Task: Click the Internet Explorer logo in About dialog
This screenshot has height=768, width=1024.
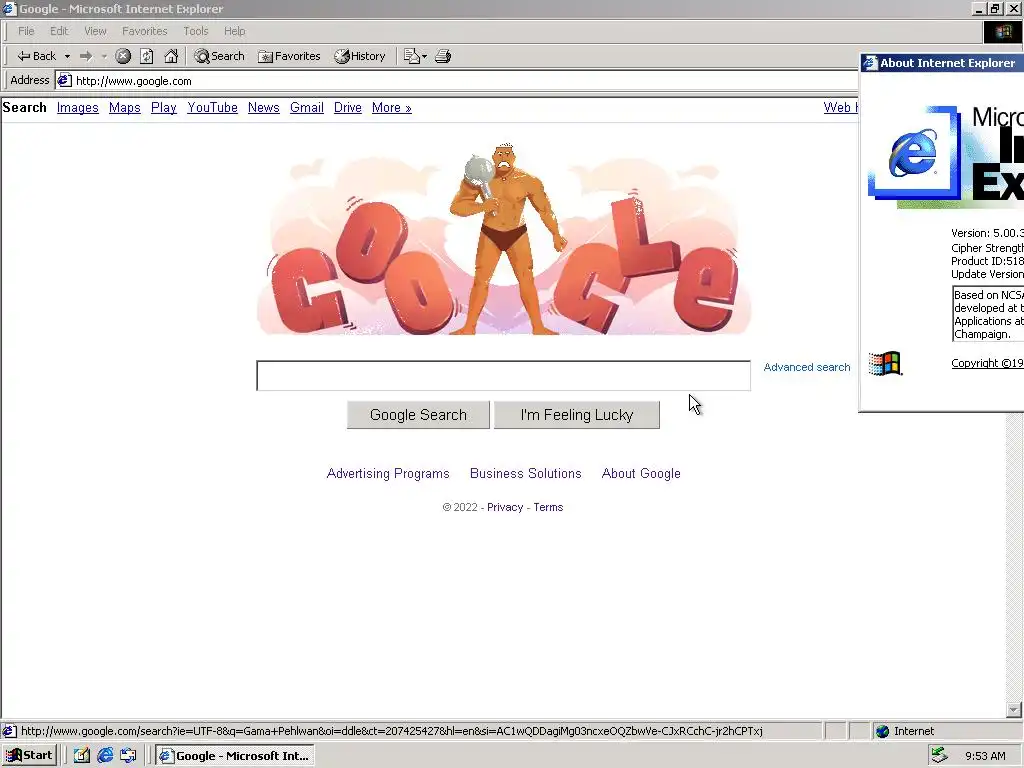Action: tap(913, 153)
